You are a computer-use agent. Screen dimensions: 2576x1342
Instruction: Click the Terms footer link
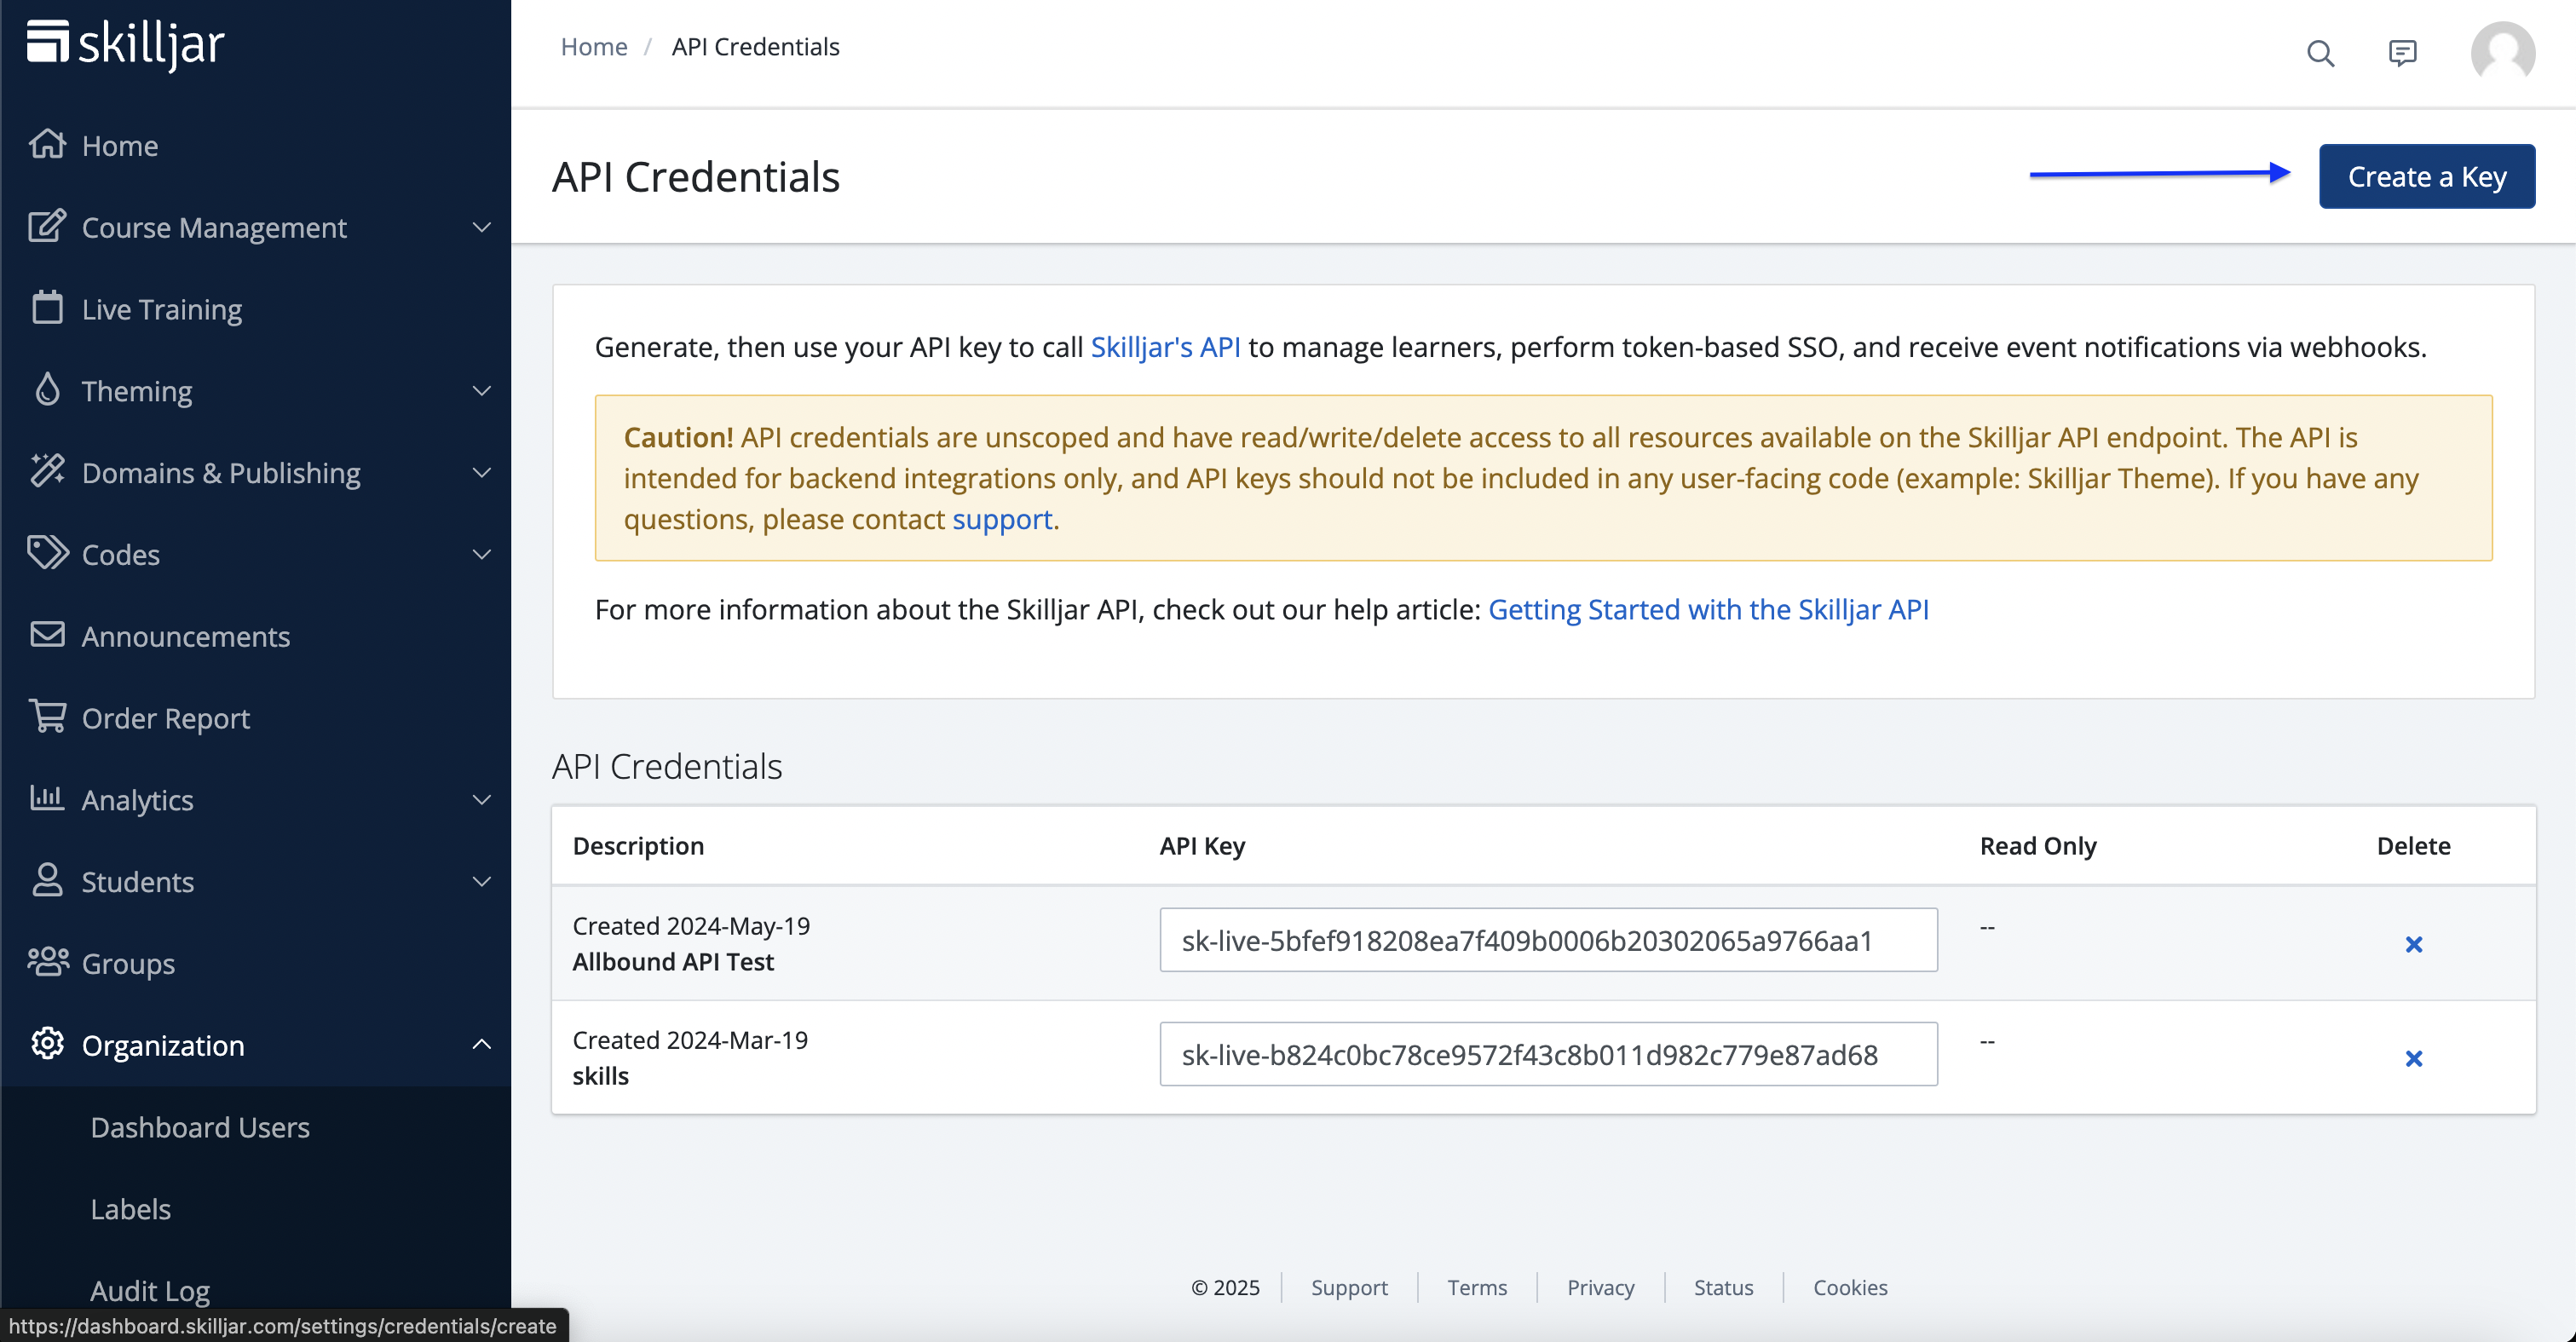point(1477,1287)
